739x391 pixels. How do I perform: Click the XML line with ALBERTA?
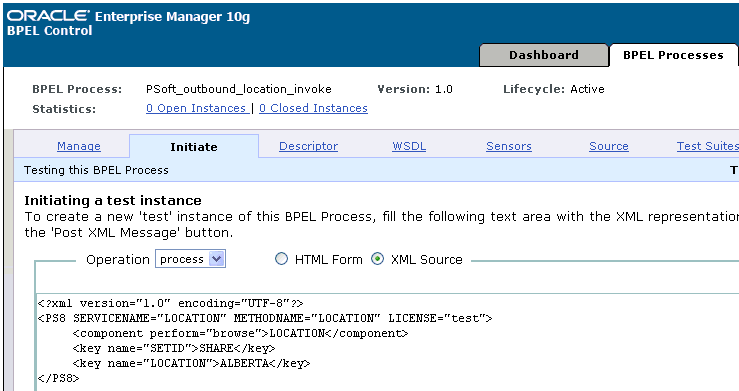(x=191, y=364)
